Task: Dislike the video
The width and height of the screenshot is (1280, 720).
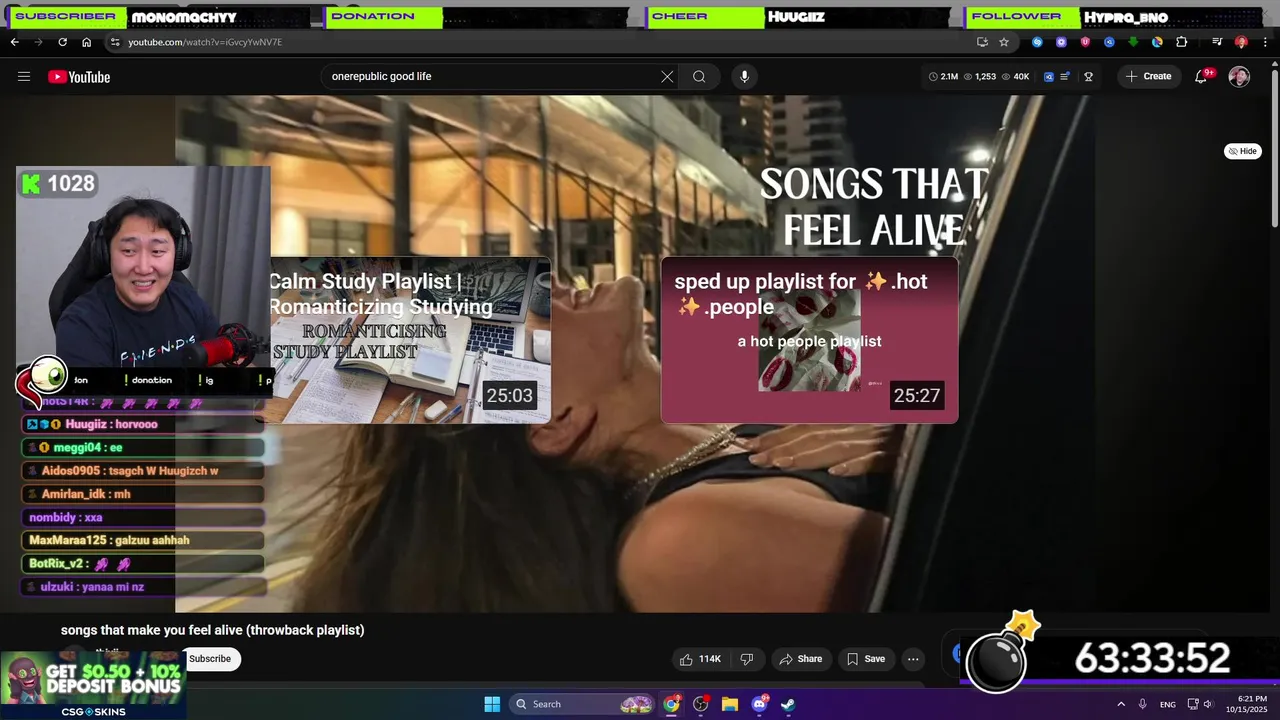Action: pos(746,659)
